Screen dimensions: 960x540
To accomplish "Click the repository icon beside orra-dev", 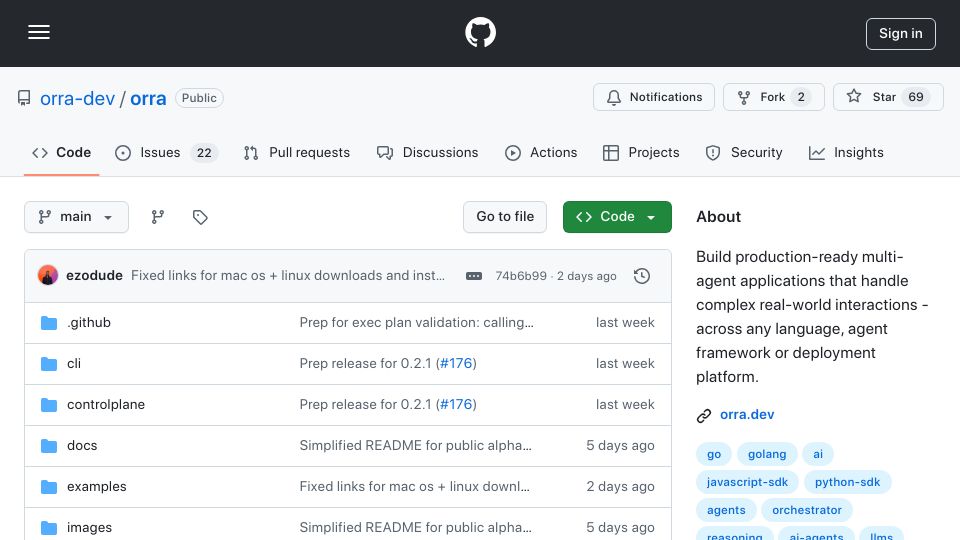I will click(x=24, y=98).
